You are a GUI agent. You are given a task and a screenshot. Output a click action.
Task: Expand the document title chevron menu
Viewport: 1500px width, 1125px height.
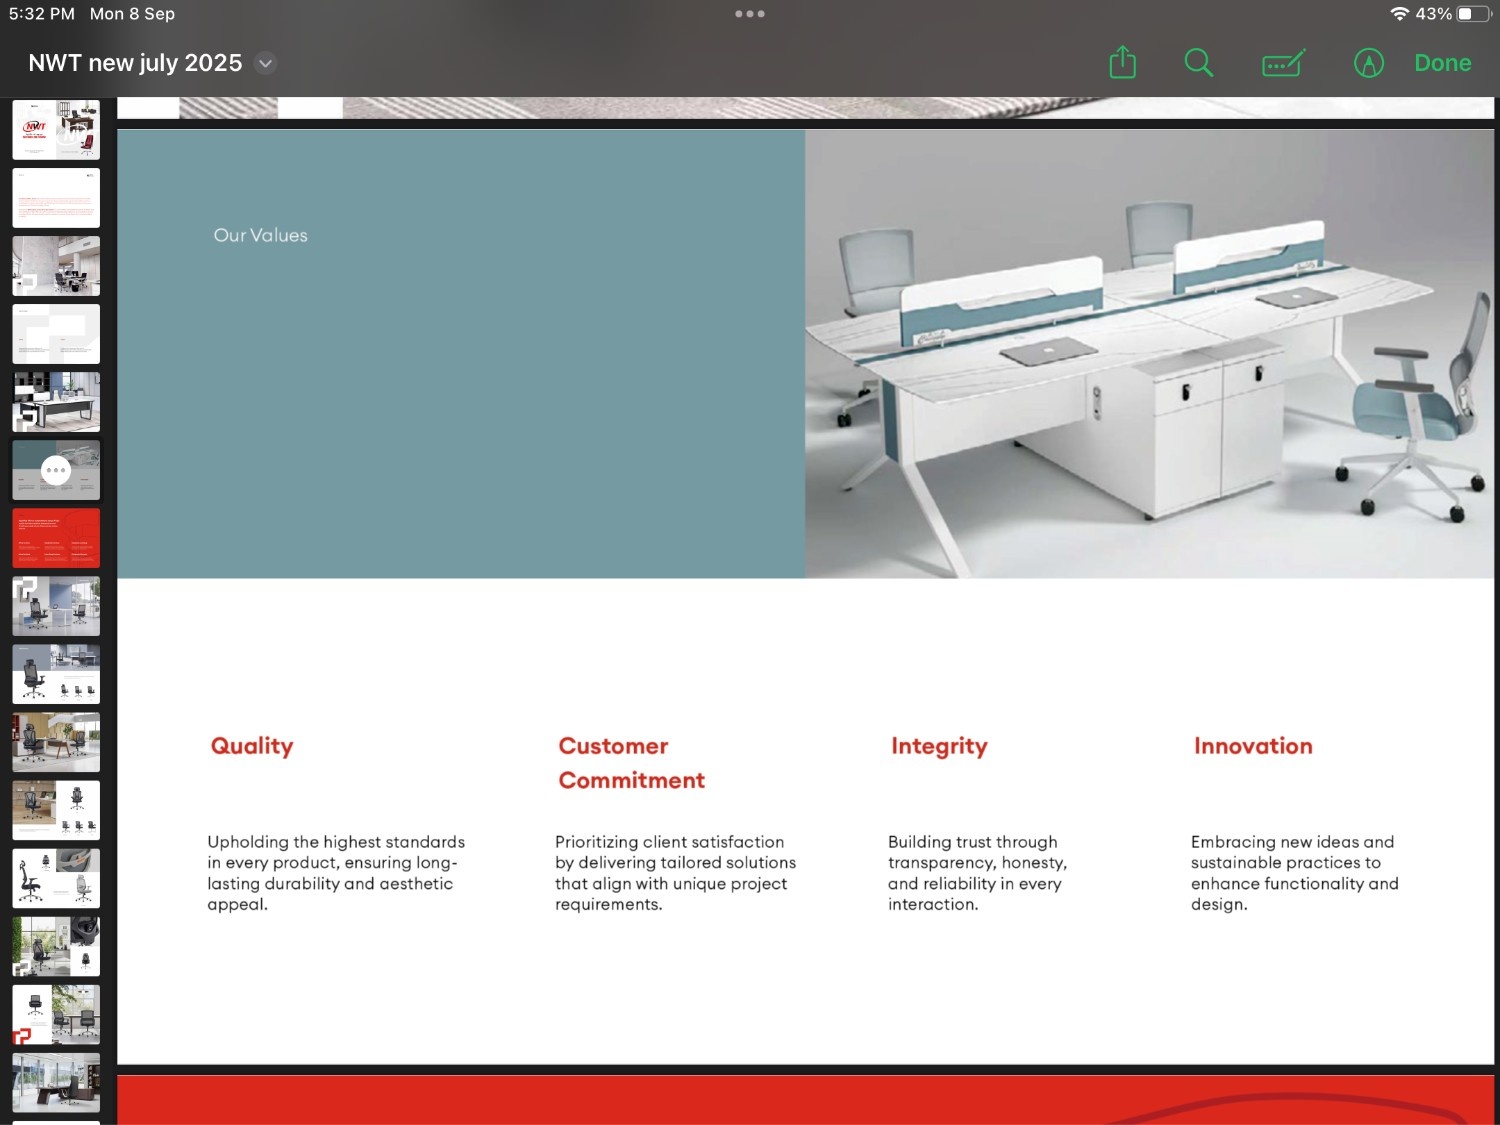click(265, 63)
